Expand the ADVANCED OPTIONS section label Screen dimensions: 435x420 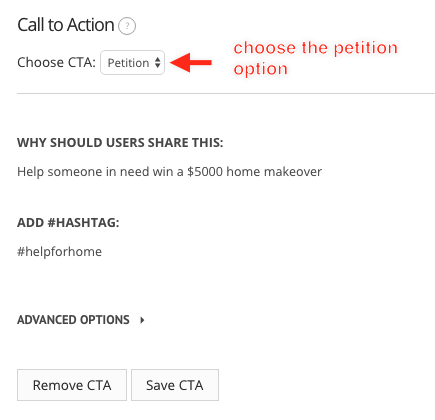click(x=73, y=320)
